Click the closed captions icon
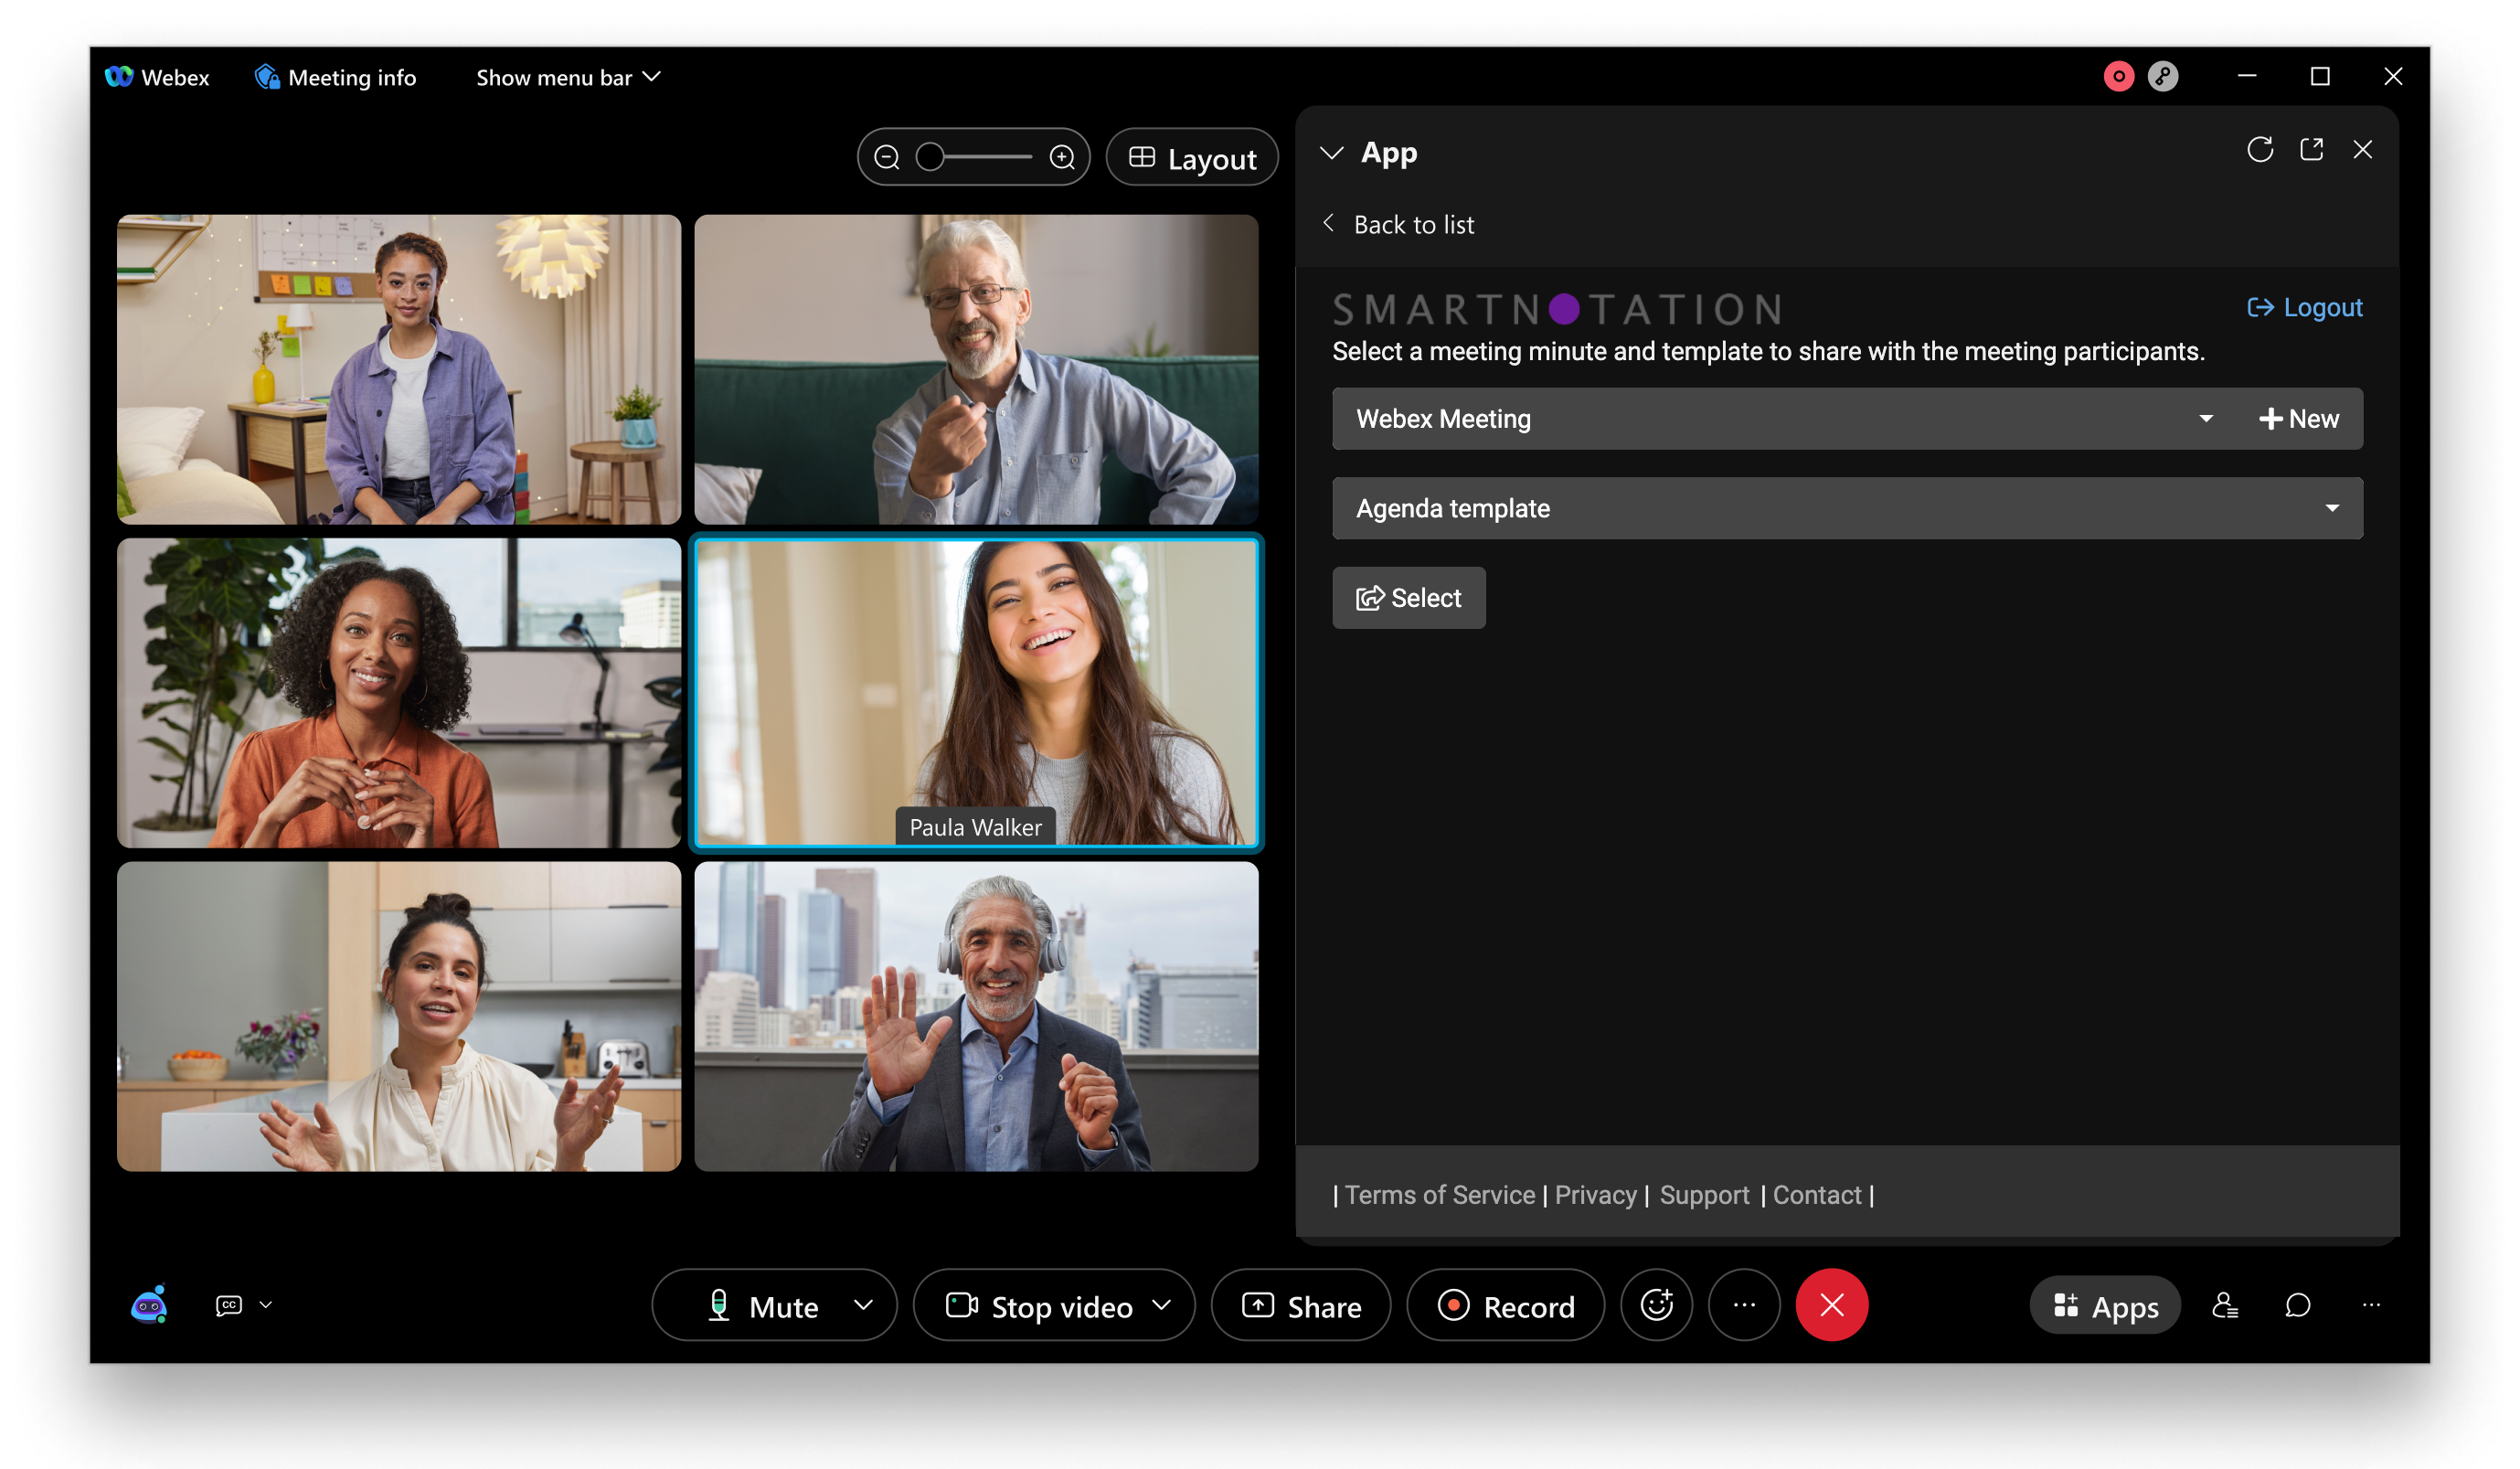The height and width of the screenshot is (1469, 2520). click(x=229, y=1305)
